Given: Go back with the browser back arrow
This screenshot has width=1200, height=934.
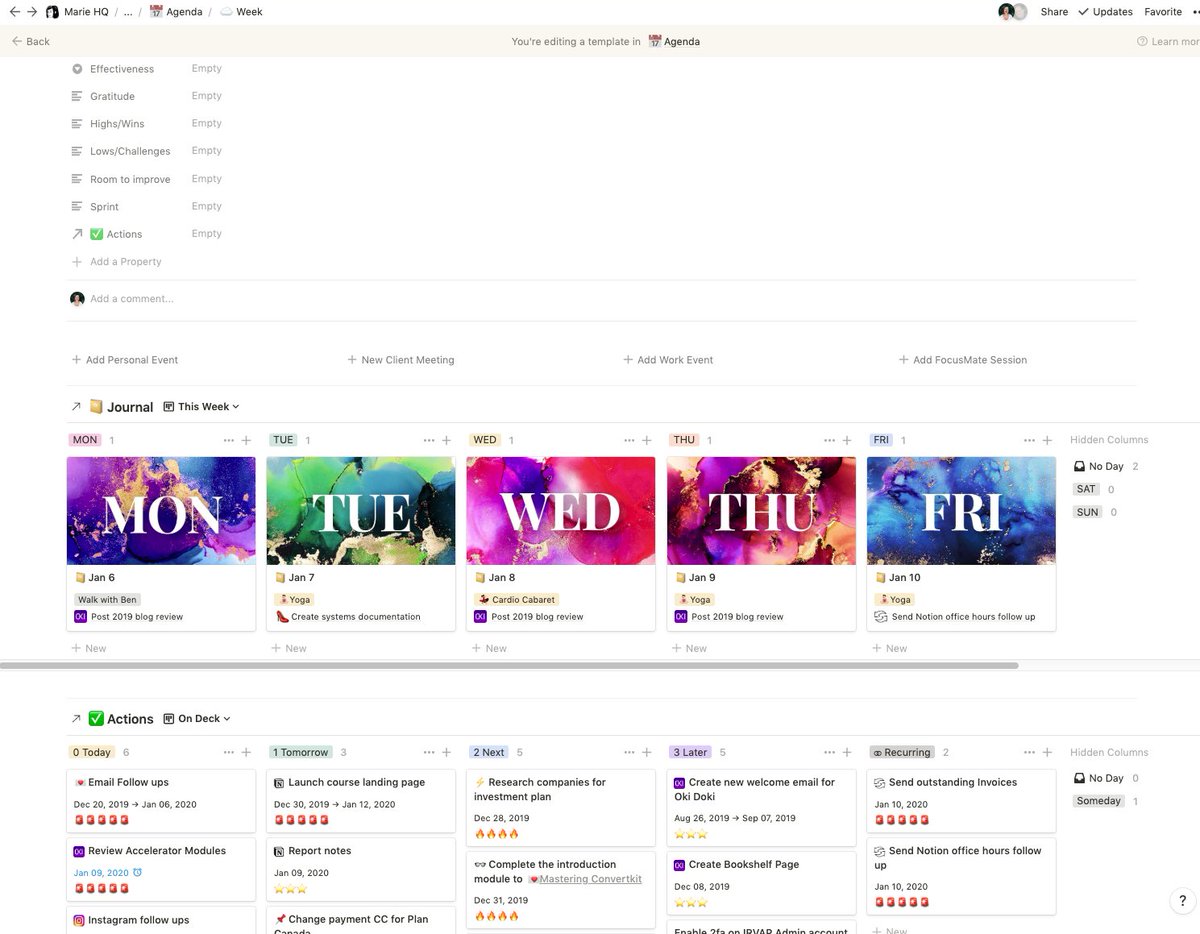Looking at the screenshot, I should coord(14,12).
